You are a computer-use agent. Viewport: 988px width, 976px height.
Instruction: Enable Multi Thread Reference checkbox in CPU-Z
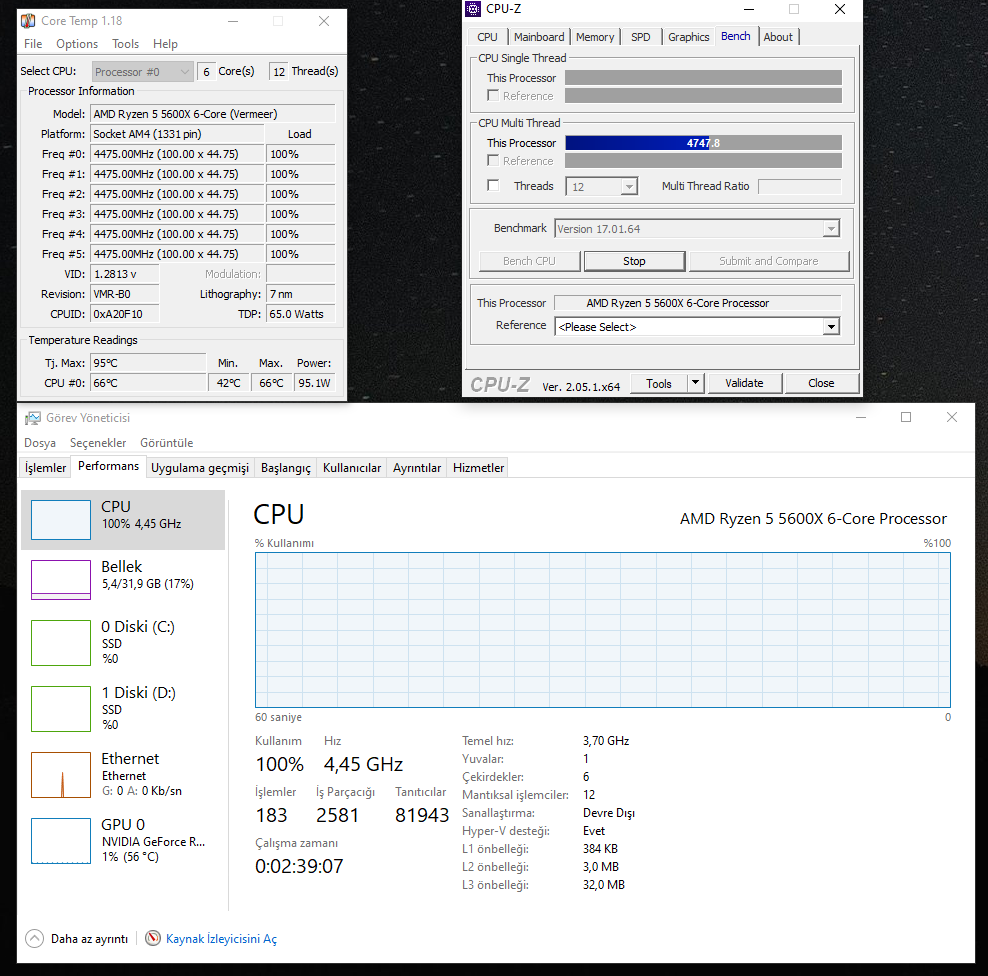click(493, 160)
